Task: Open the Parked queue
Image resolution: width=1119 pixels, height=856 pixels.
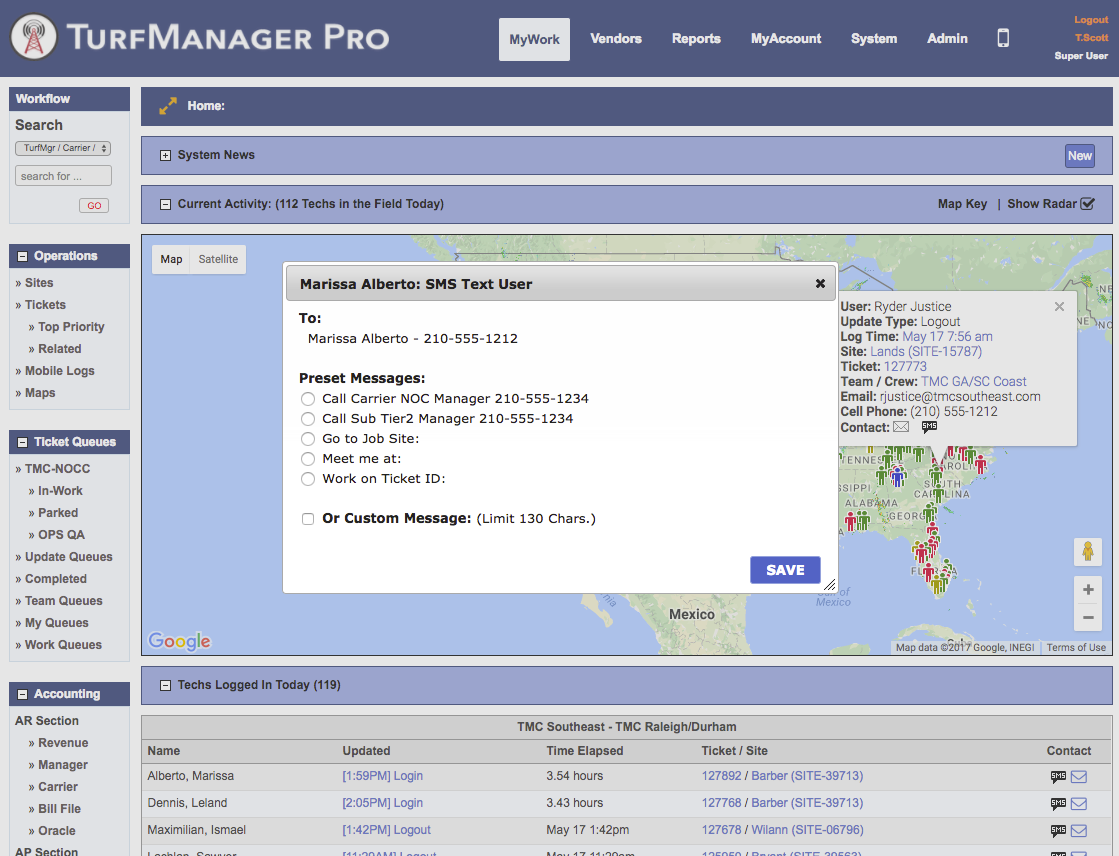Action: (x=58, y=513)
